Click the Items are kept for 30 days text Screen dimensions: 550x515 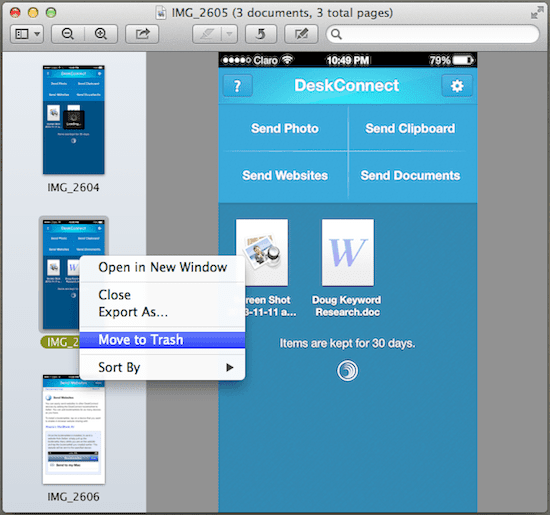coord(347,343)
